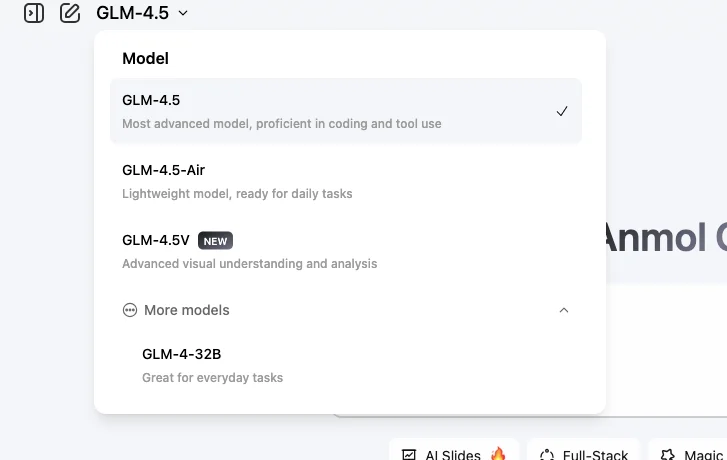Image resolution: width=727 pixels, height=460 pixels.
Task: Click the NEW badge beside GLM-4.5V
Action: tap(215, 241)
